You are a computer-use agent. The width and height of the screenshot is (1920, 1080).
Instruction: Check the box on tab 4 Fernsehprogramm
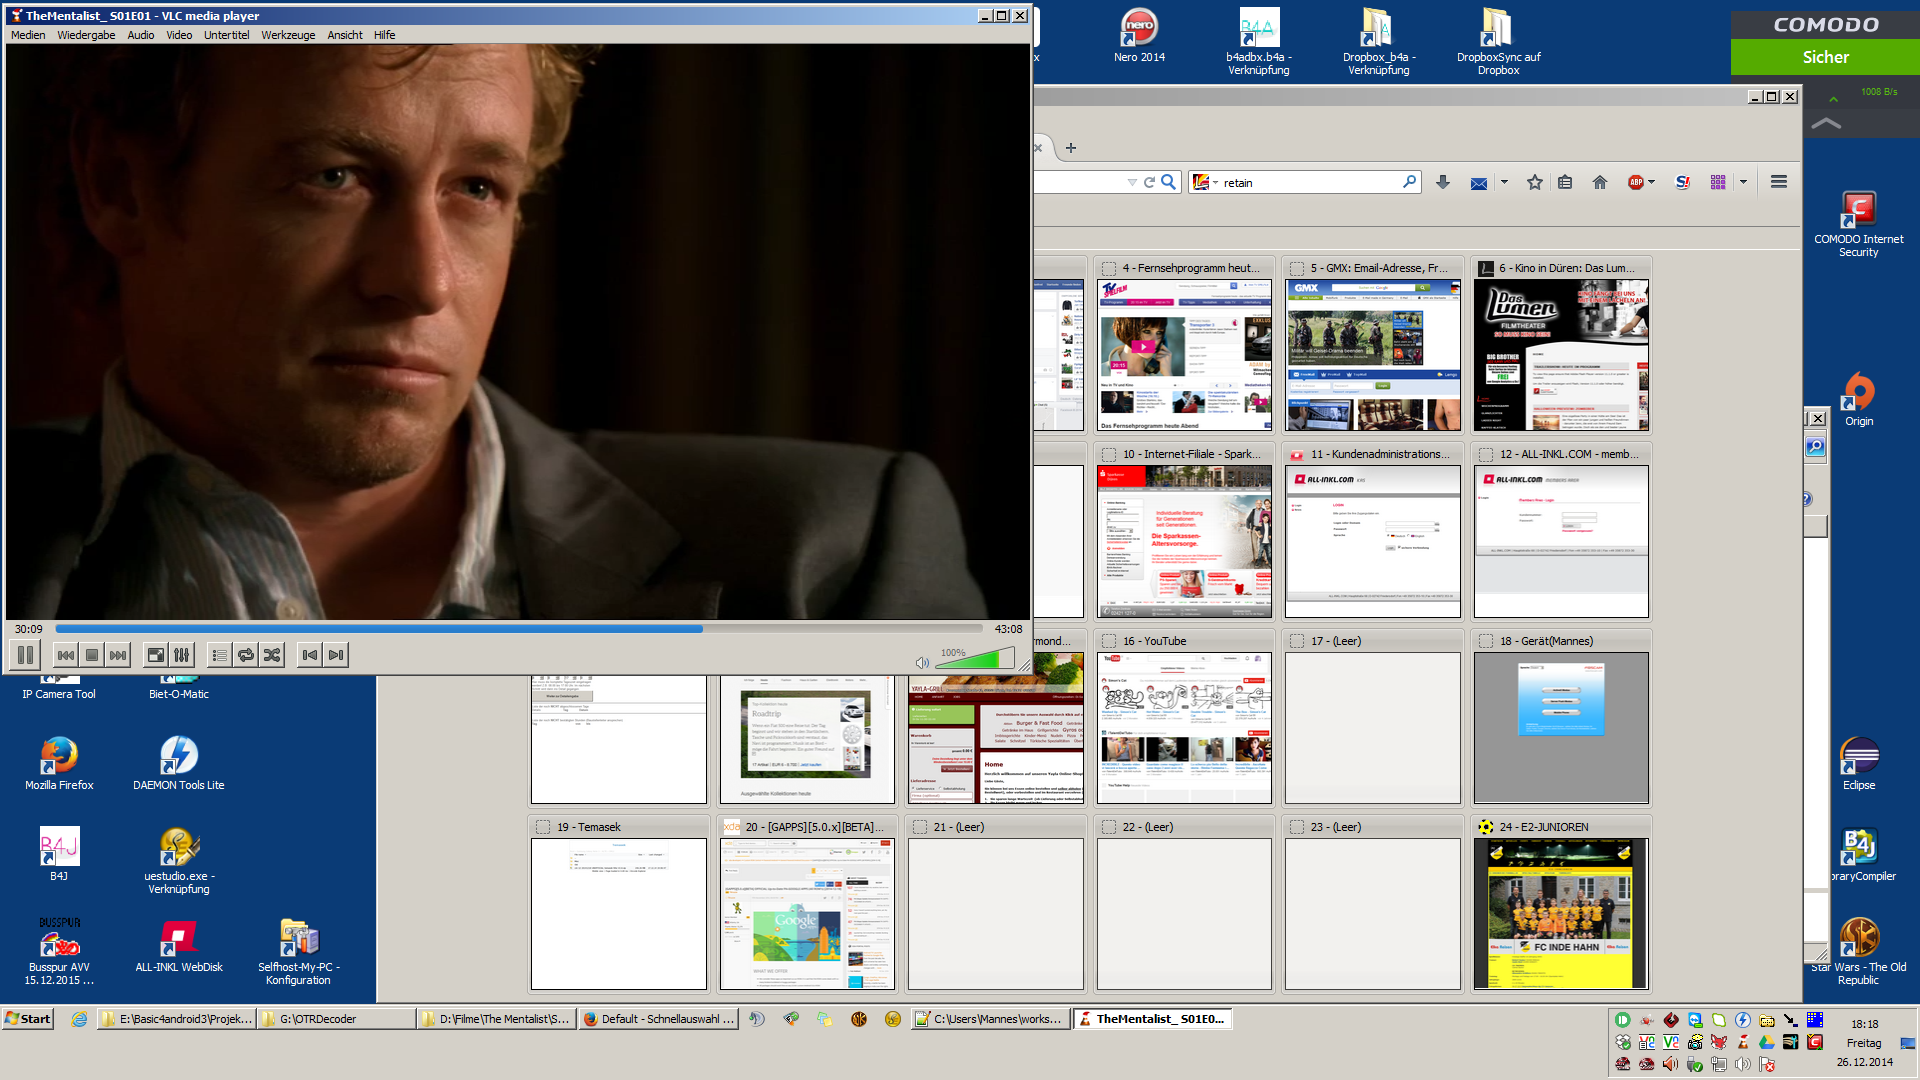(1109, 269)
